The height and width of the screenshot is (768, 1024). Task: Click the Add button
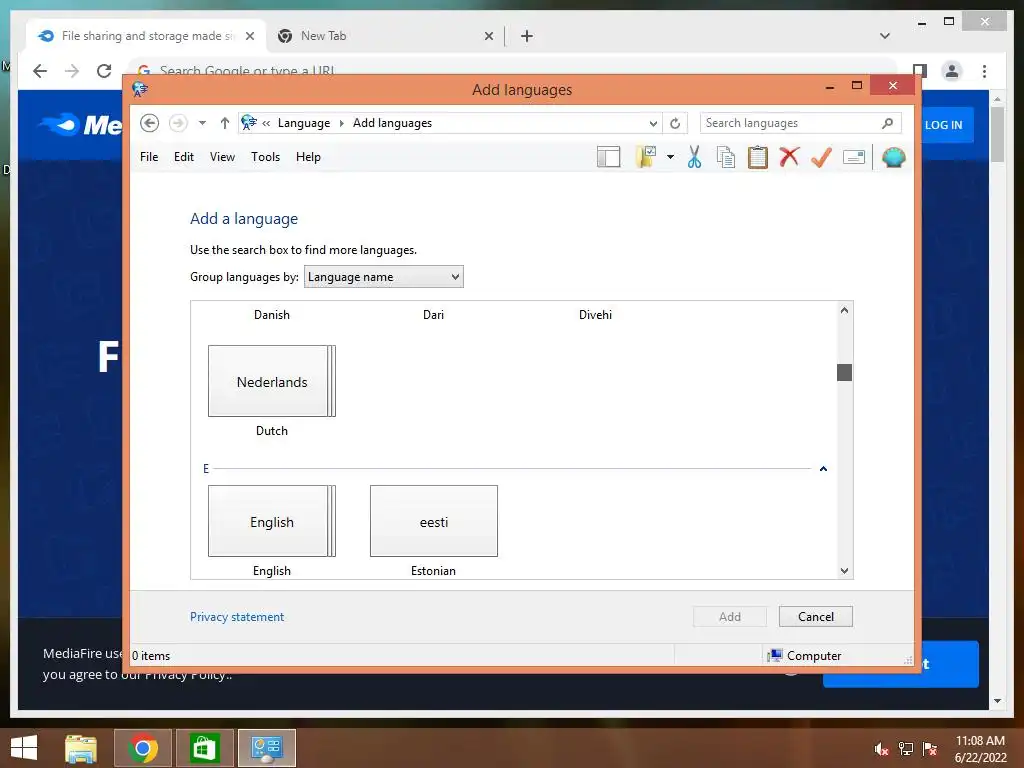729,616
